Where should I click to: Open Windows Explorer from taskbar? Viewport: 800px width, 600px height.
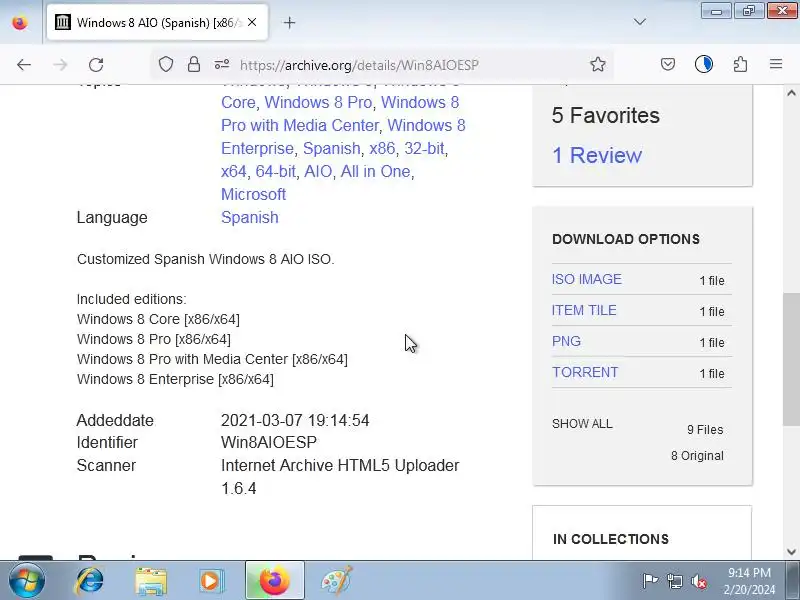[x=151, y=581]
